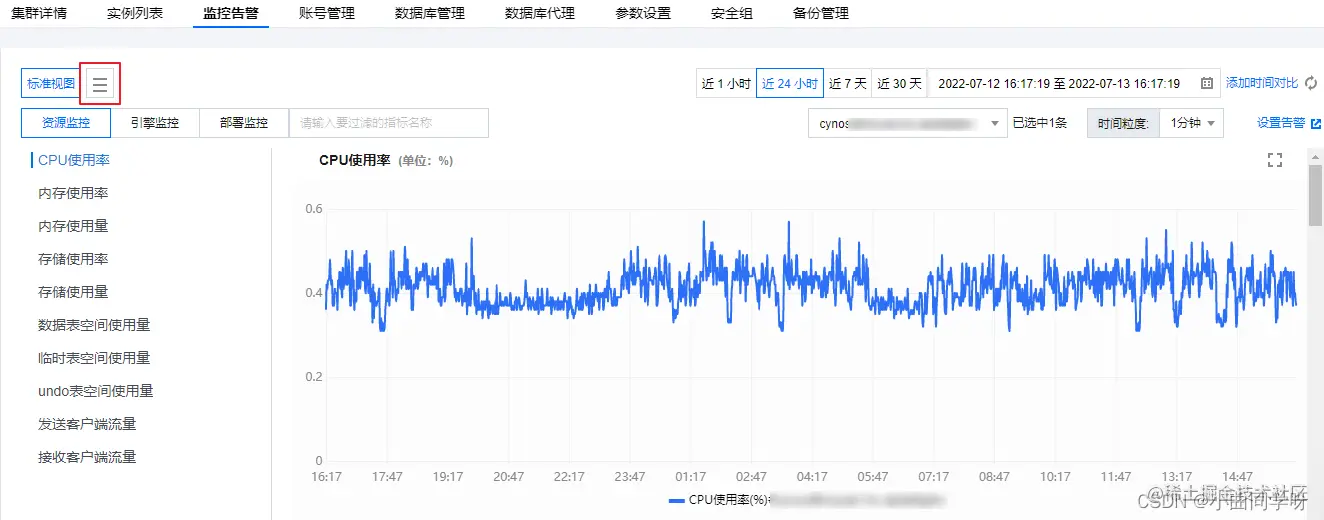Click the CPU使用率 chart title
This screenshot has height=520, width=1324.
click(355, 160)
